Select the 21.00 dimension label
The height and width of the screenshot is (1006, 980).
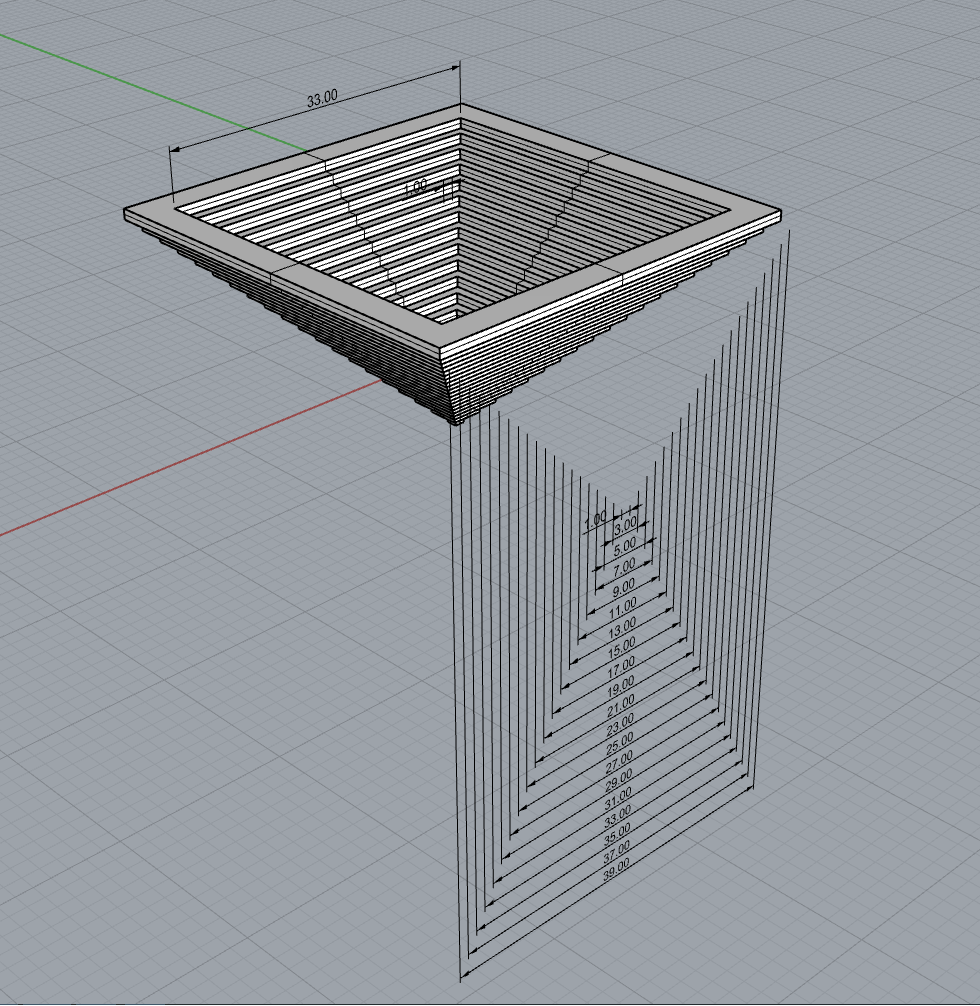coord(620,705)
